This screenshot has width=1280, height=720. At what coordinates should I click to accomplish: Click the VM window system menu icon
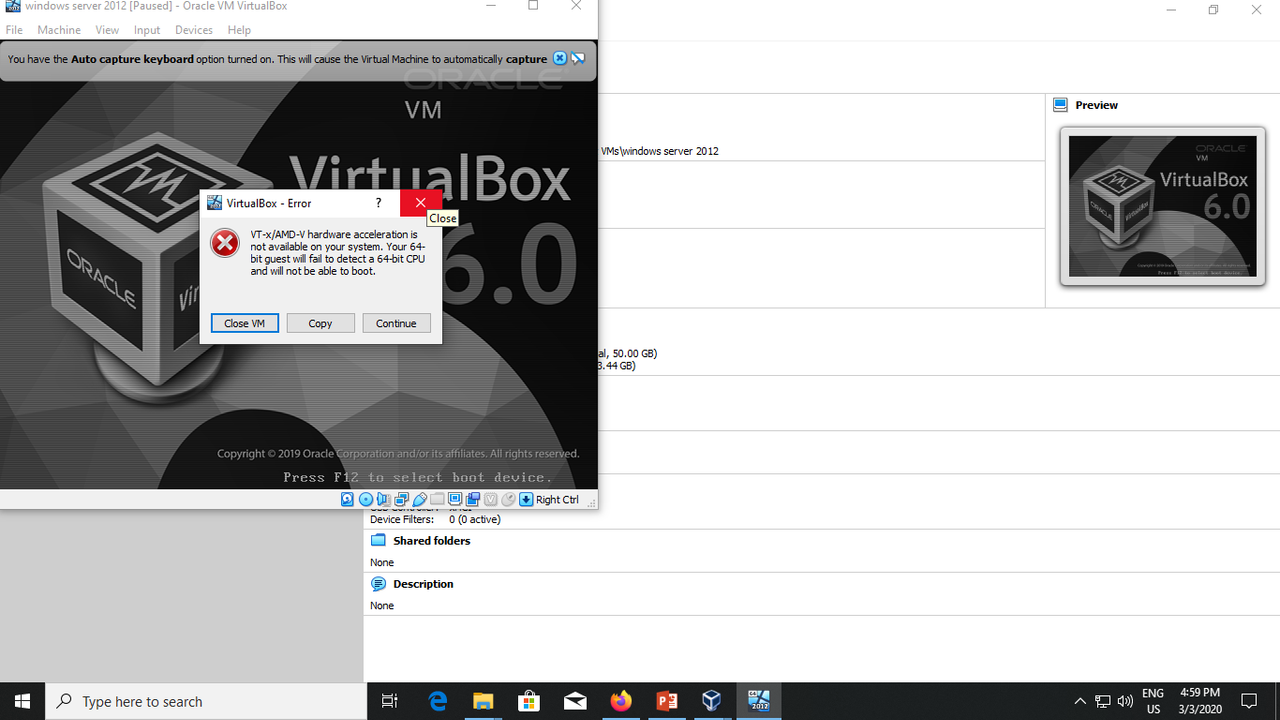click(x=12, y=6)
